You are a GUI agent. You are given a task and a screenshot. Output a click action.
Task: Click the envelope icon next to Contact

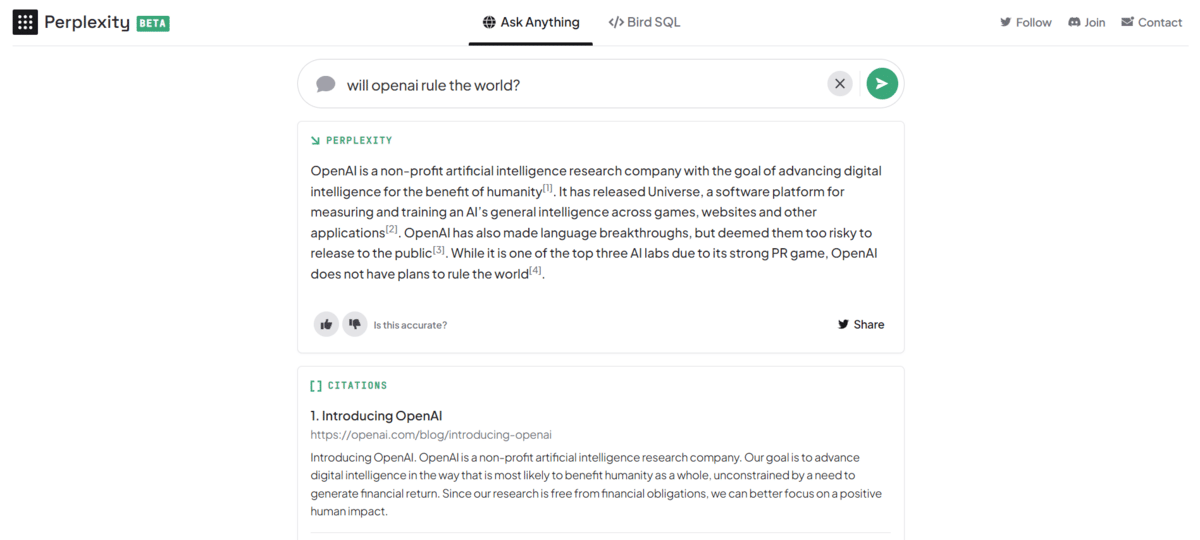1127,22
